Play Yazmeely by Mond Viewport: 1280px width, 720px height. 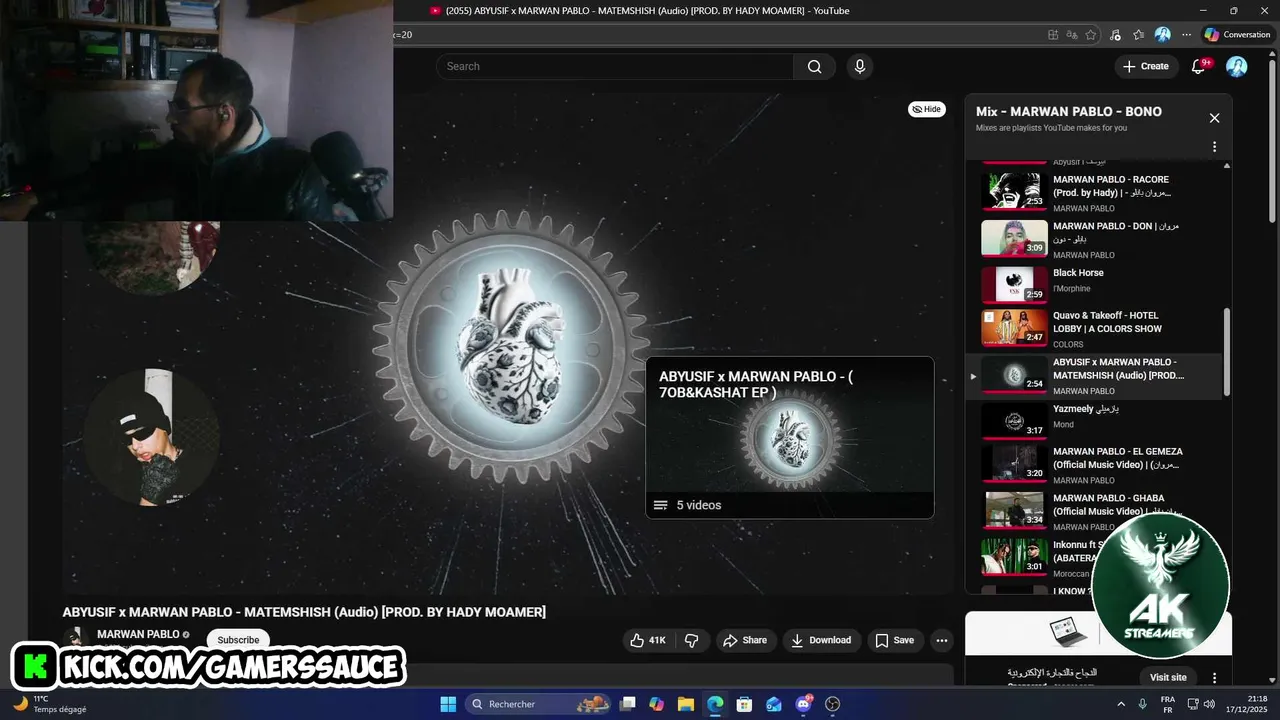coord(1093,421)
